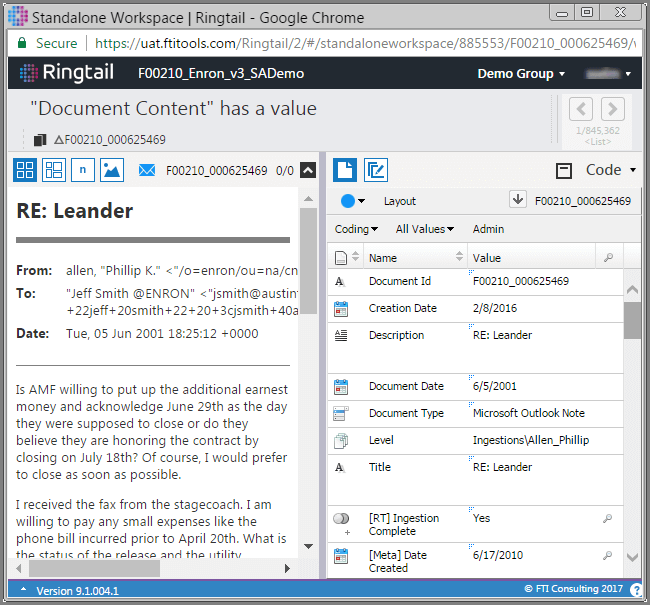The height and width of the screenshot is (605, 650).
Task: Select the split tile layout icon
Action: click(x=54, y=170)
